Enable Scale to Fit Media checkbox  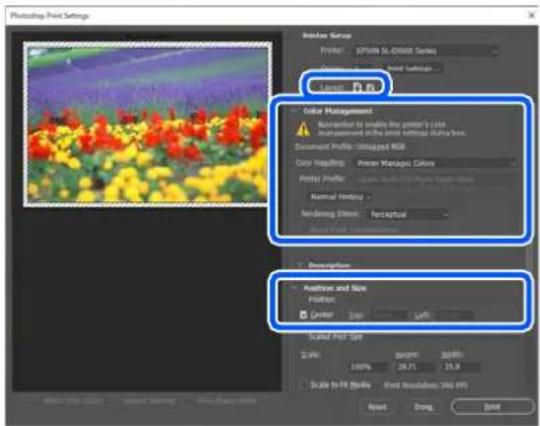tap(304, 385)
